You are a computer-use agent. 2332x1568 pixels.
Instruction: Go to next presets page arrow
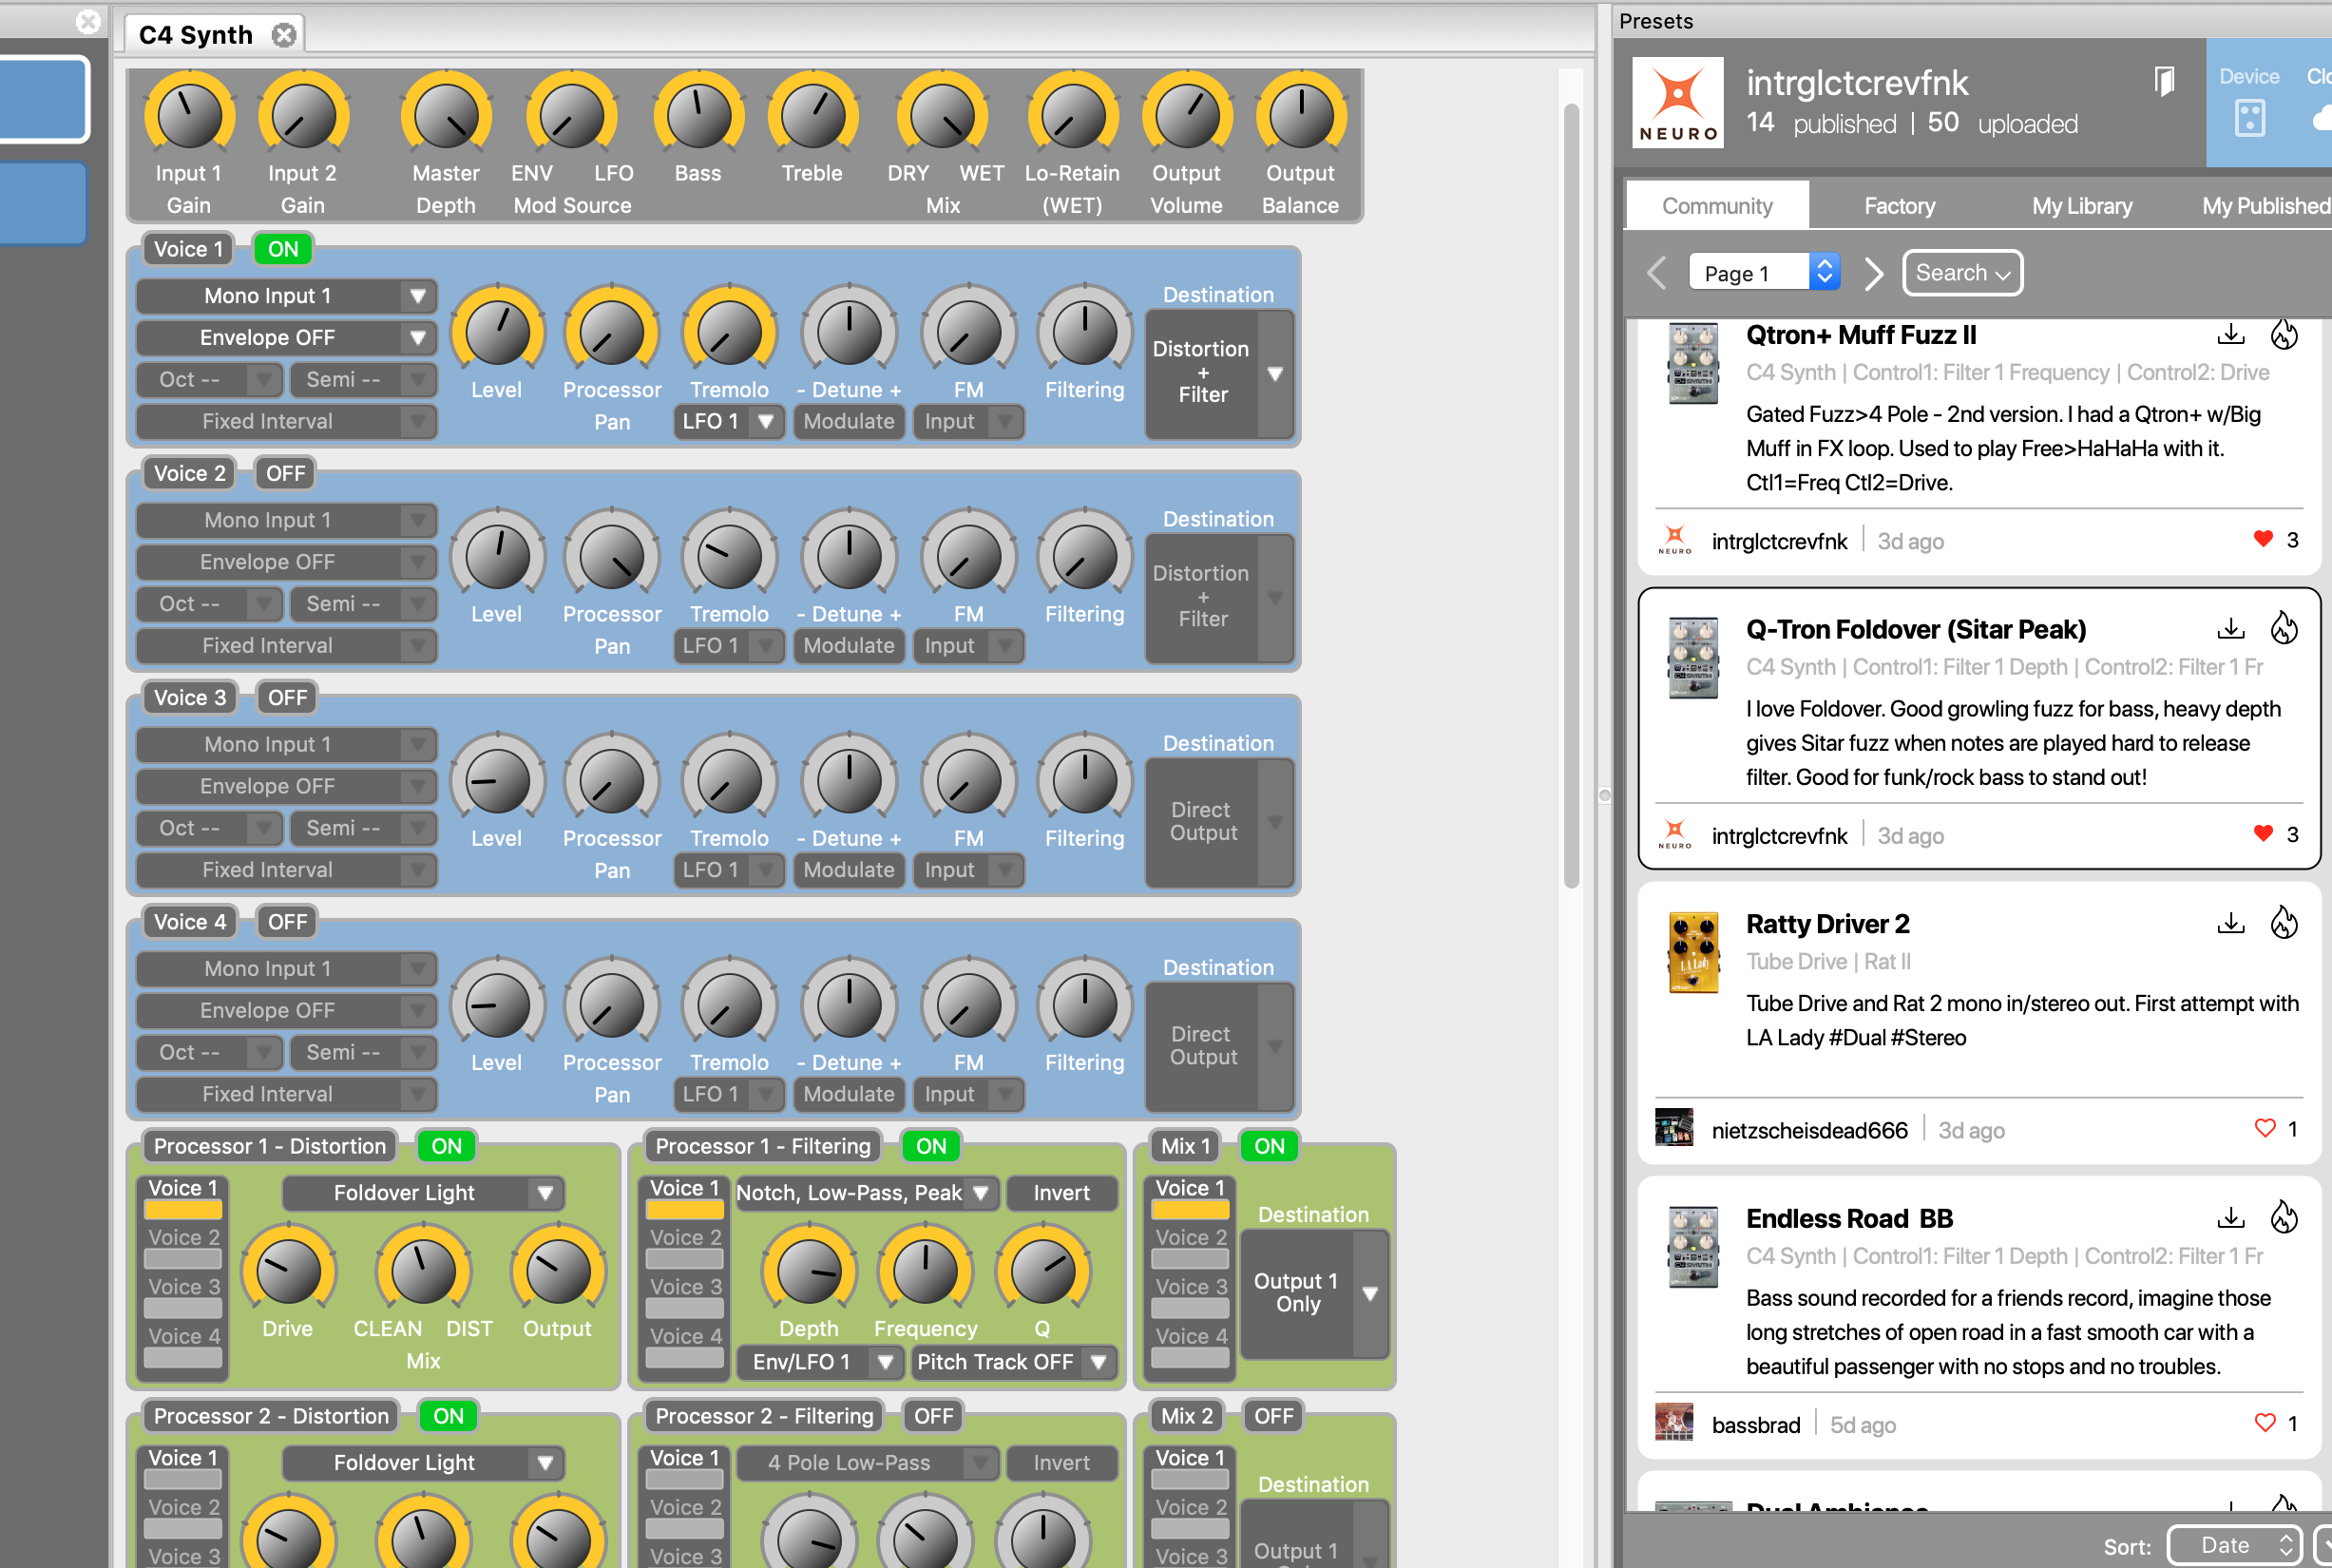1873,273
